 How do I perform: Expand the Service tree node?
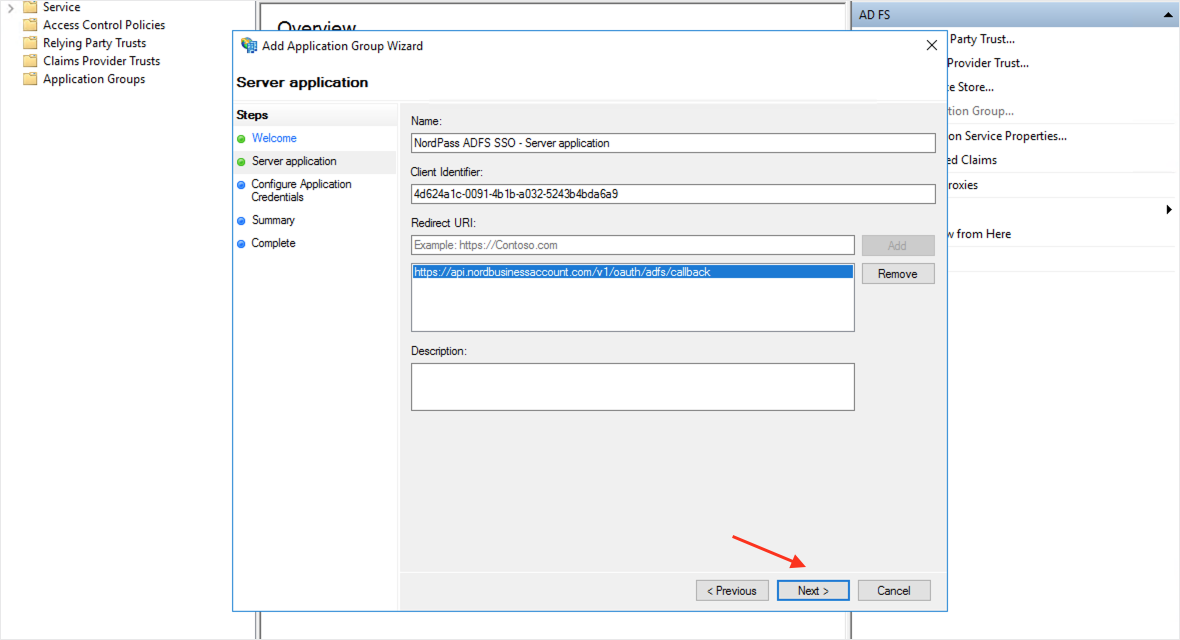click(11, 8)
